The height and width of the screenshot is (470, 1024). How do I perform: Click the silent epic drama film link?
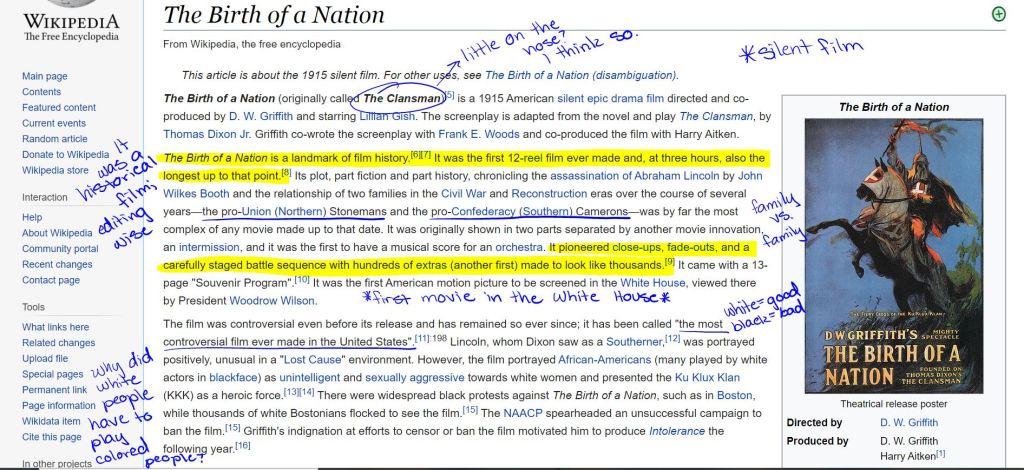[610, 99]
